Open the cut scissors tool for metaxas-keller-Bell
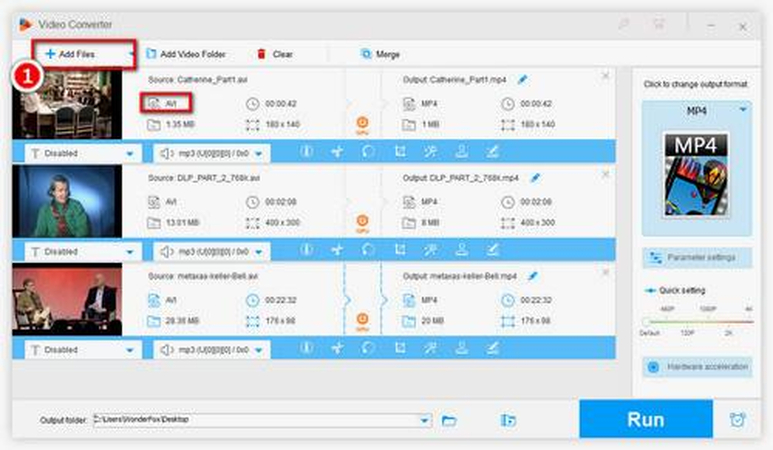This screenshot has width=773, height=450. click(337, 347)
